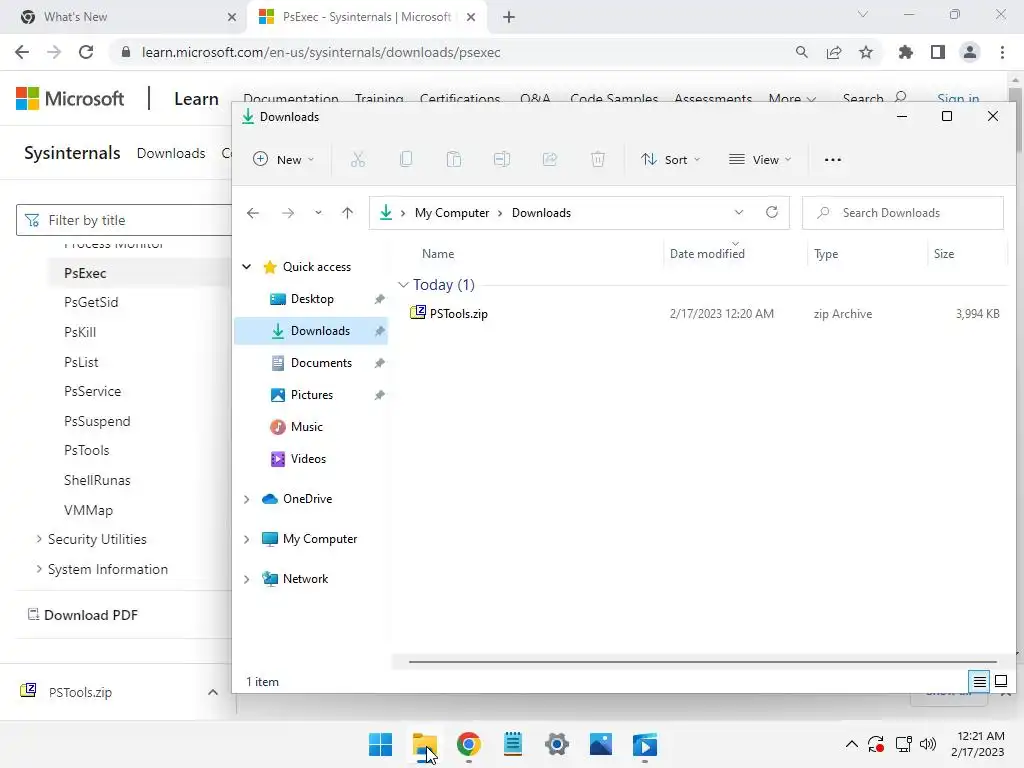Show hidden tray icons chevron
Screen dimensions: 1024x768
[x=852, y=744]
